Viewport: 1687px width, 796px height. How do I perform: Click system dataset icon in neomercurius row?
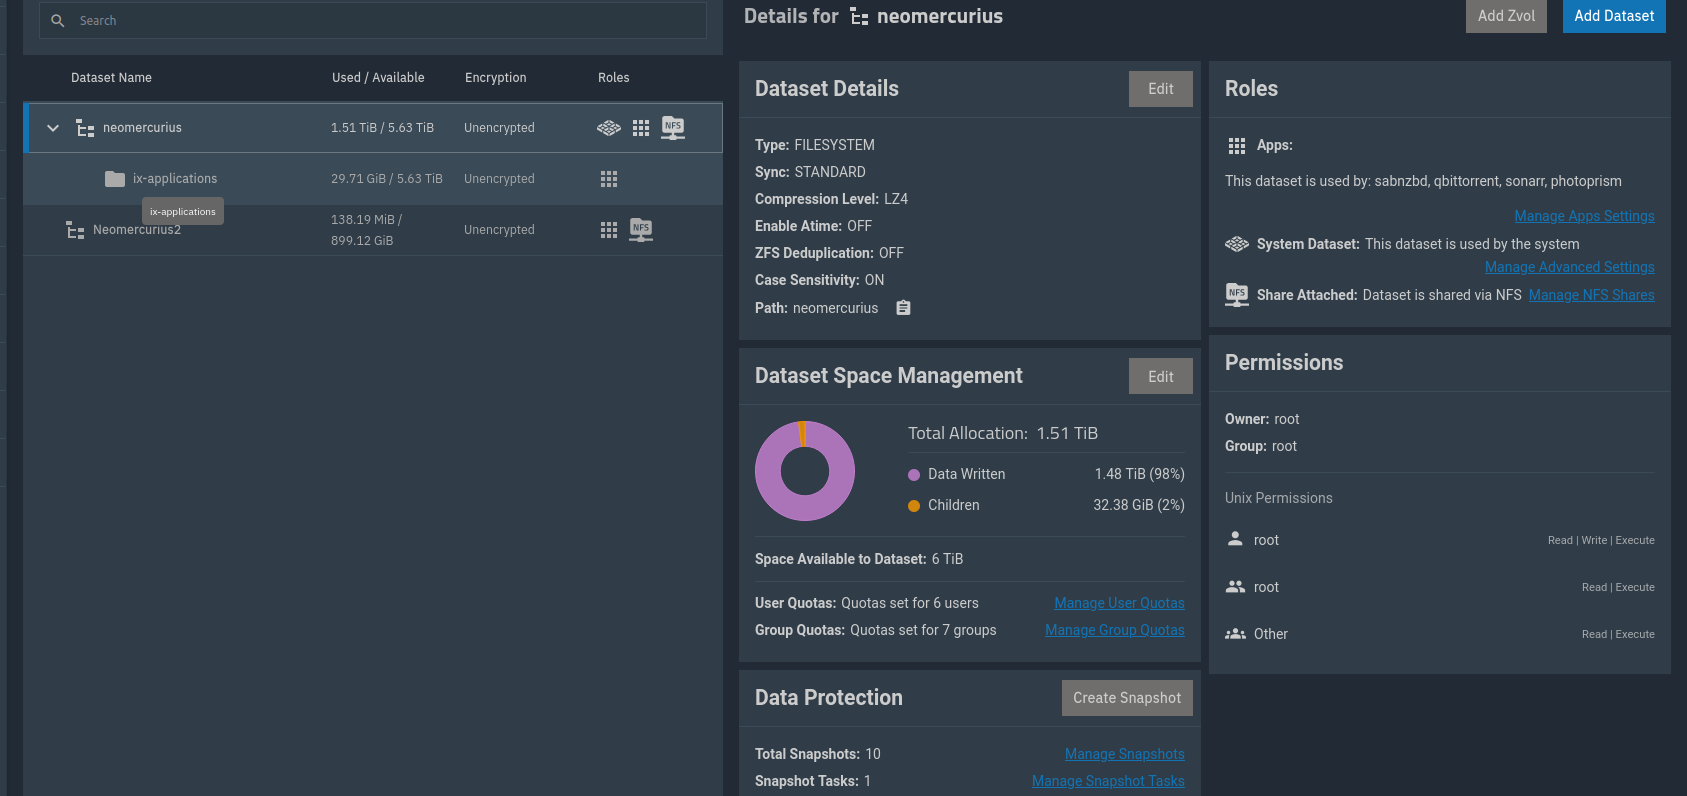(608, 128)
